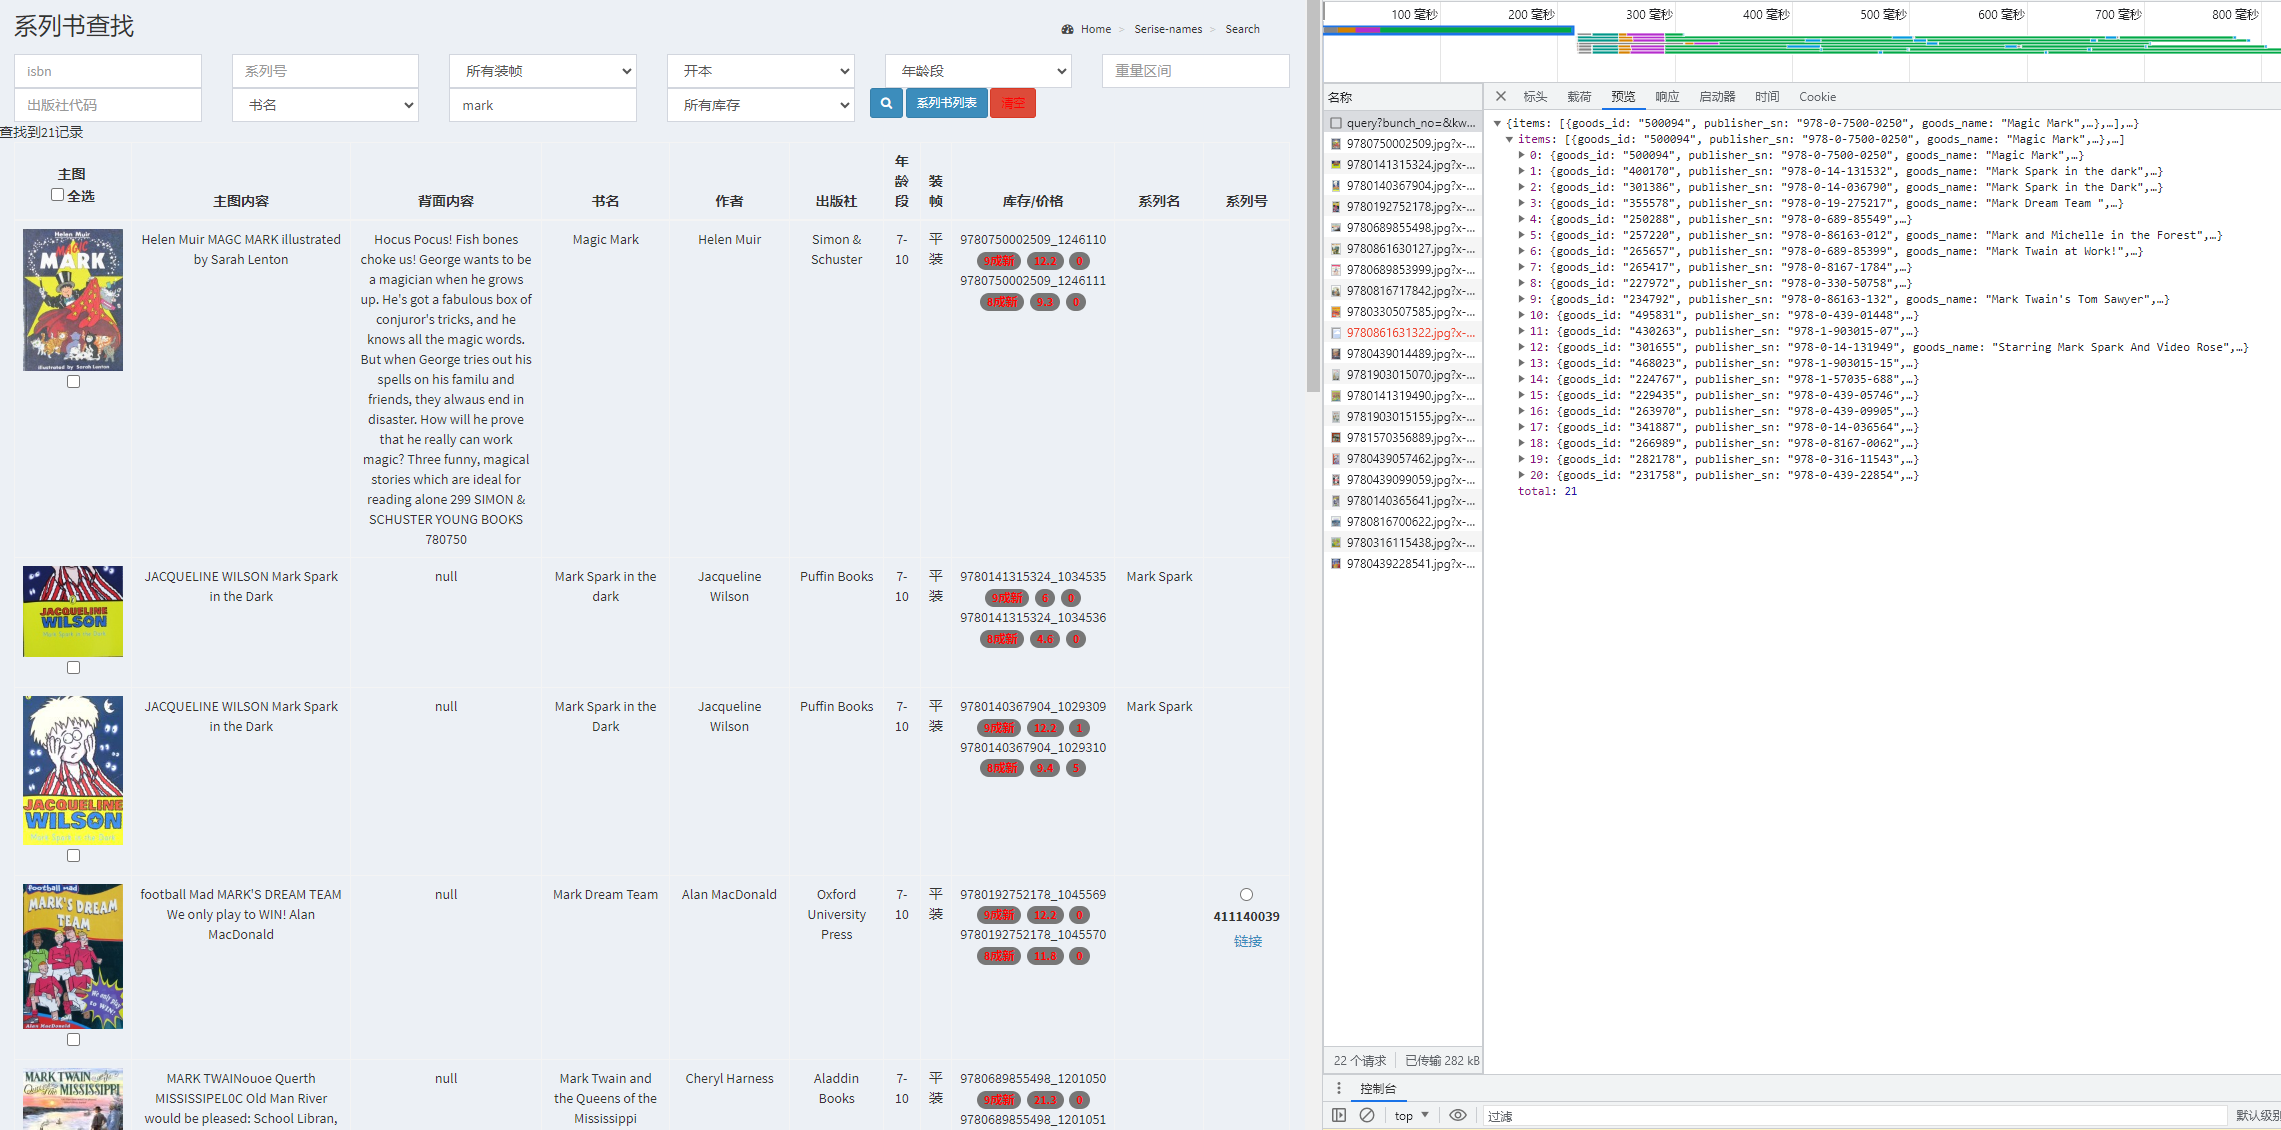Select request 9780141315324.jpg in network list
The height and width of the screenshot is (1130, 2281).
(x=1402, y=165)
